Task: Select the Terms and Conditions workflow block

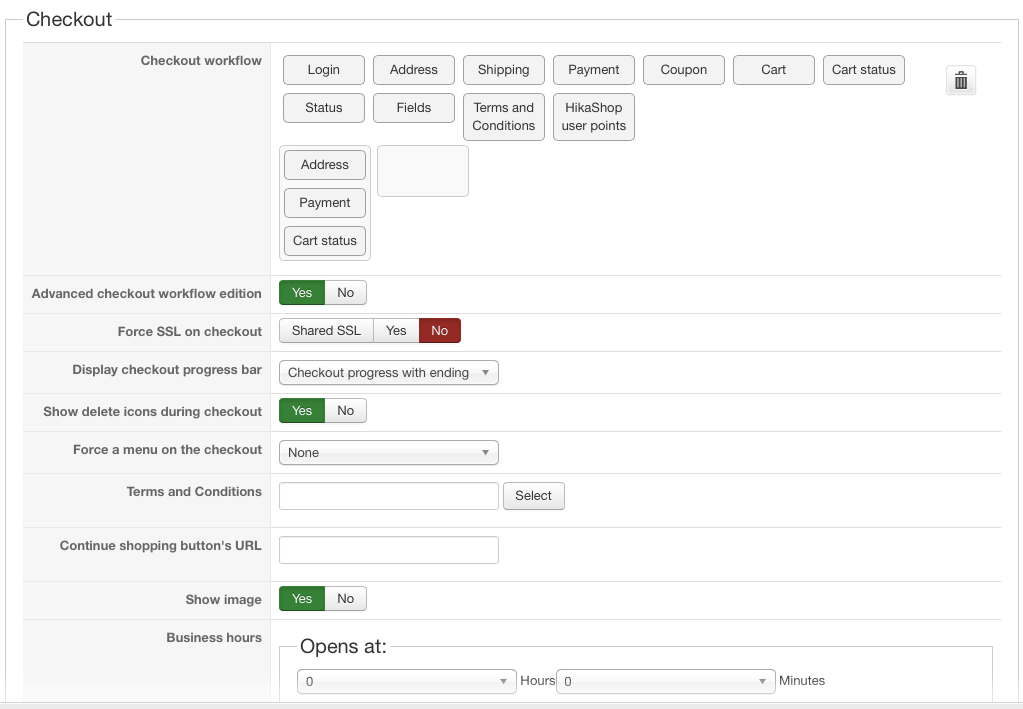Action: point(503,117)
